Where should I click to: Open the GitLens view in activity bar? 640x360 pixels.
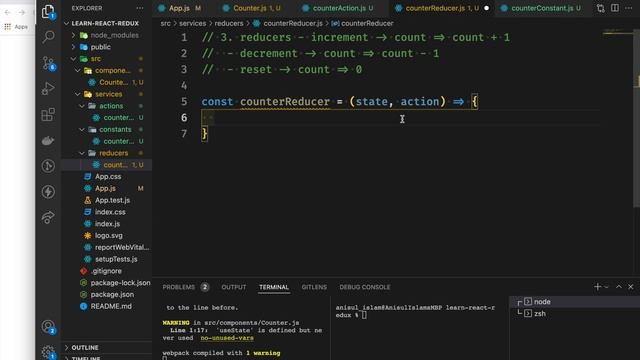click(48, 166)
